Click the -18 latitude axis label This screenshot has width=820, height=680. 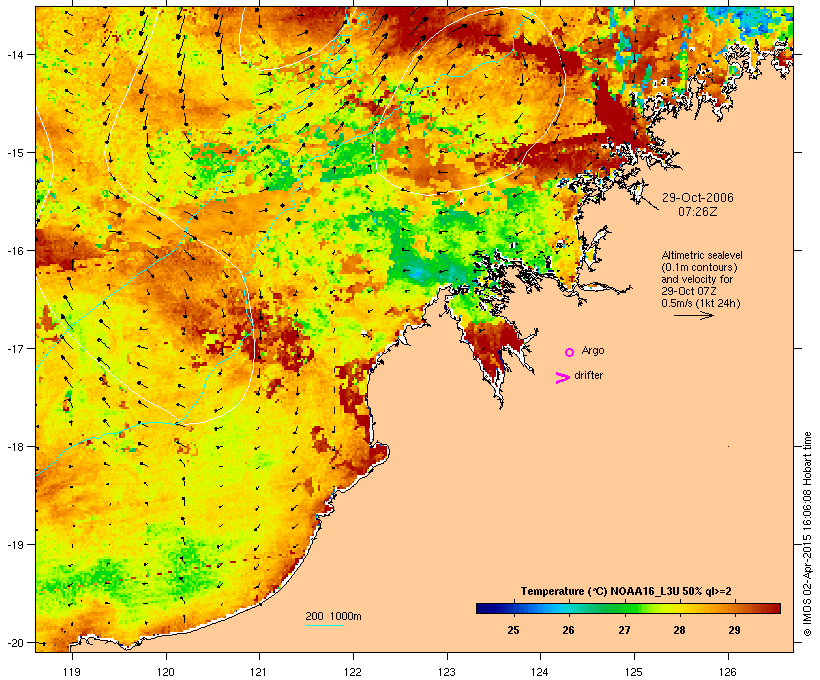click(15, 446)
